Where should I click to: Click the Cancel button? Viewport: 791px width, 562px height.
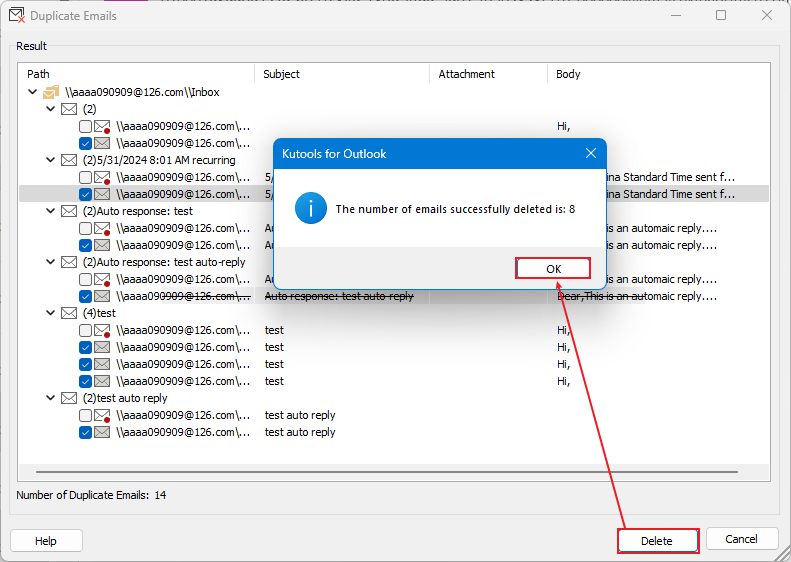pyautogui.click(x=741, y=539)
